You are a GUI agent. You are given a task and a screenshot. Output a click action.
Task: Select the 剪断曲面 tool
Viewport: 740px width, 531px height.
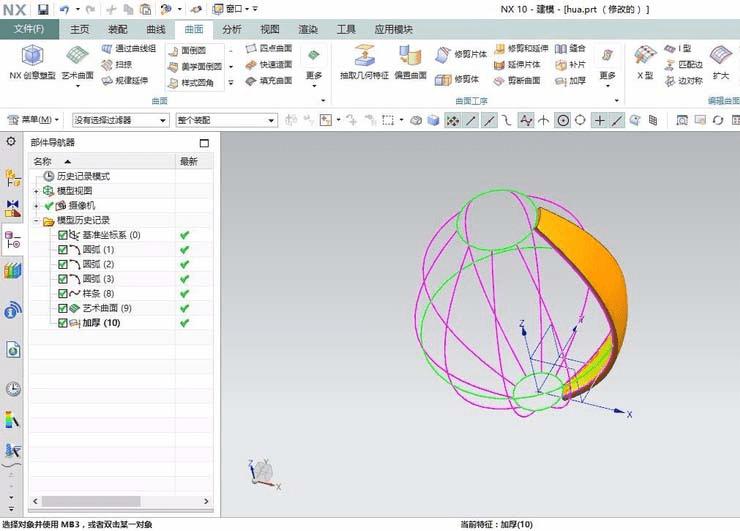coord(517,81)
